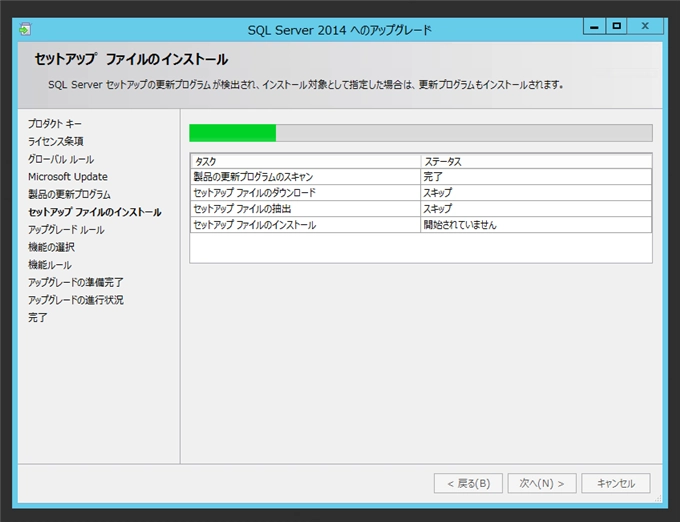Select the 機能ルール step in sidebar
Viewport: 680px width, 522px height.
[50, 265]
